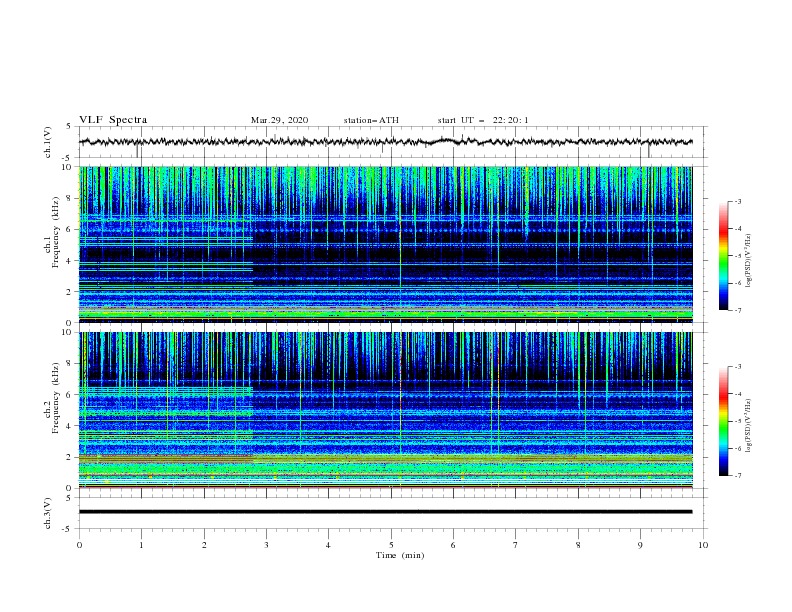Click the "ch.3(V)" axis label
The image size is (792, 612).
[x=48, y=513]
